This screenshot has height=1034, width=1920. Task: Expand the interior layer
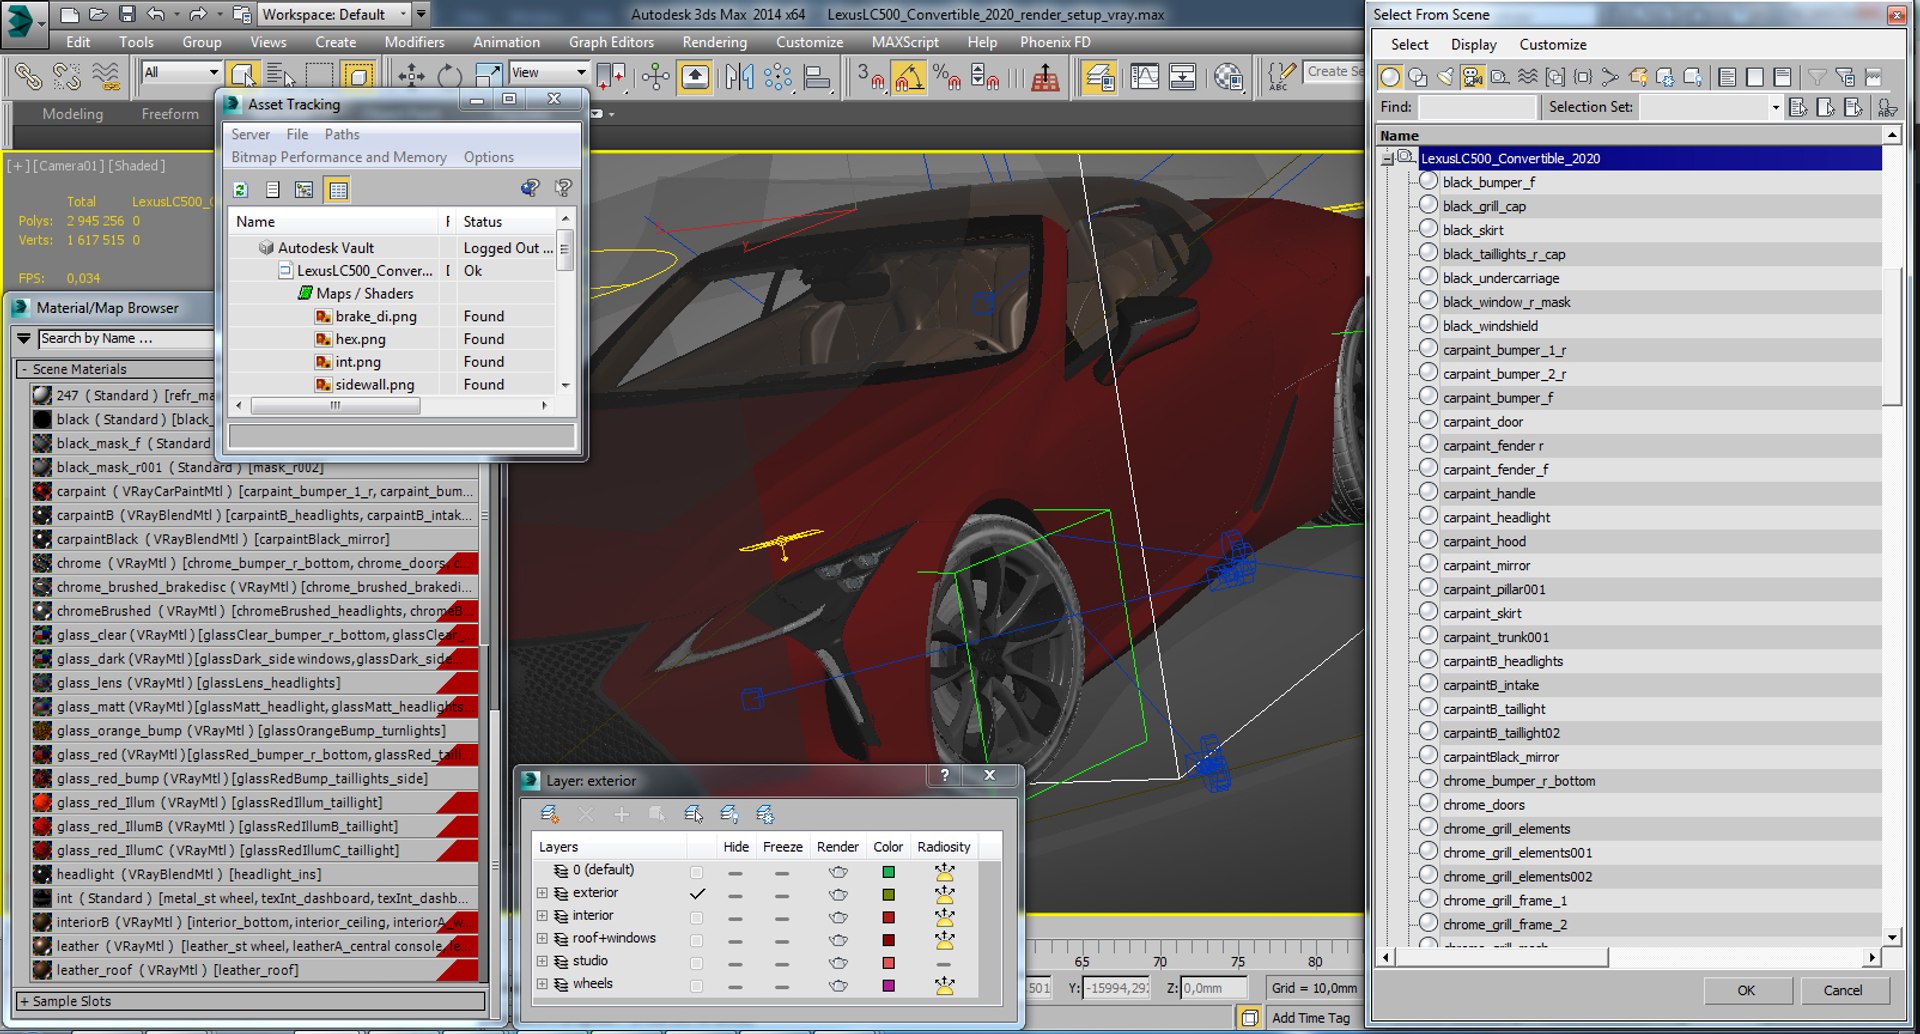tap(542, 916)
